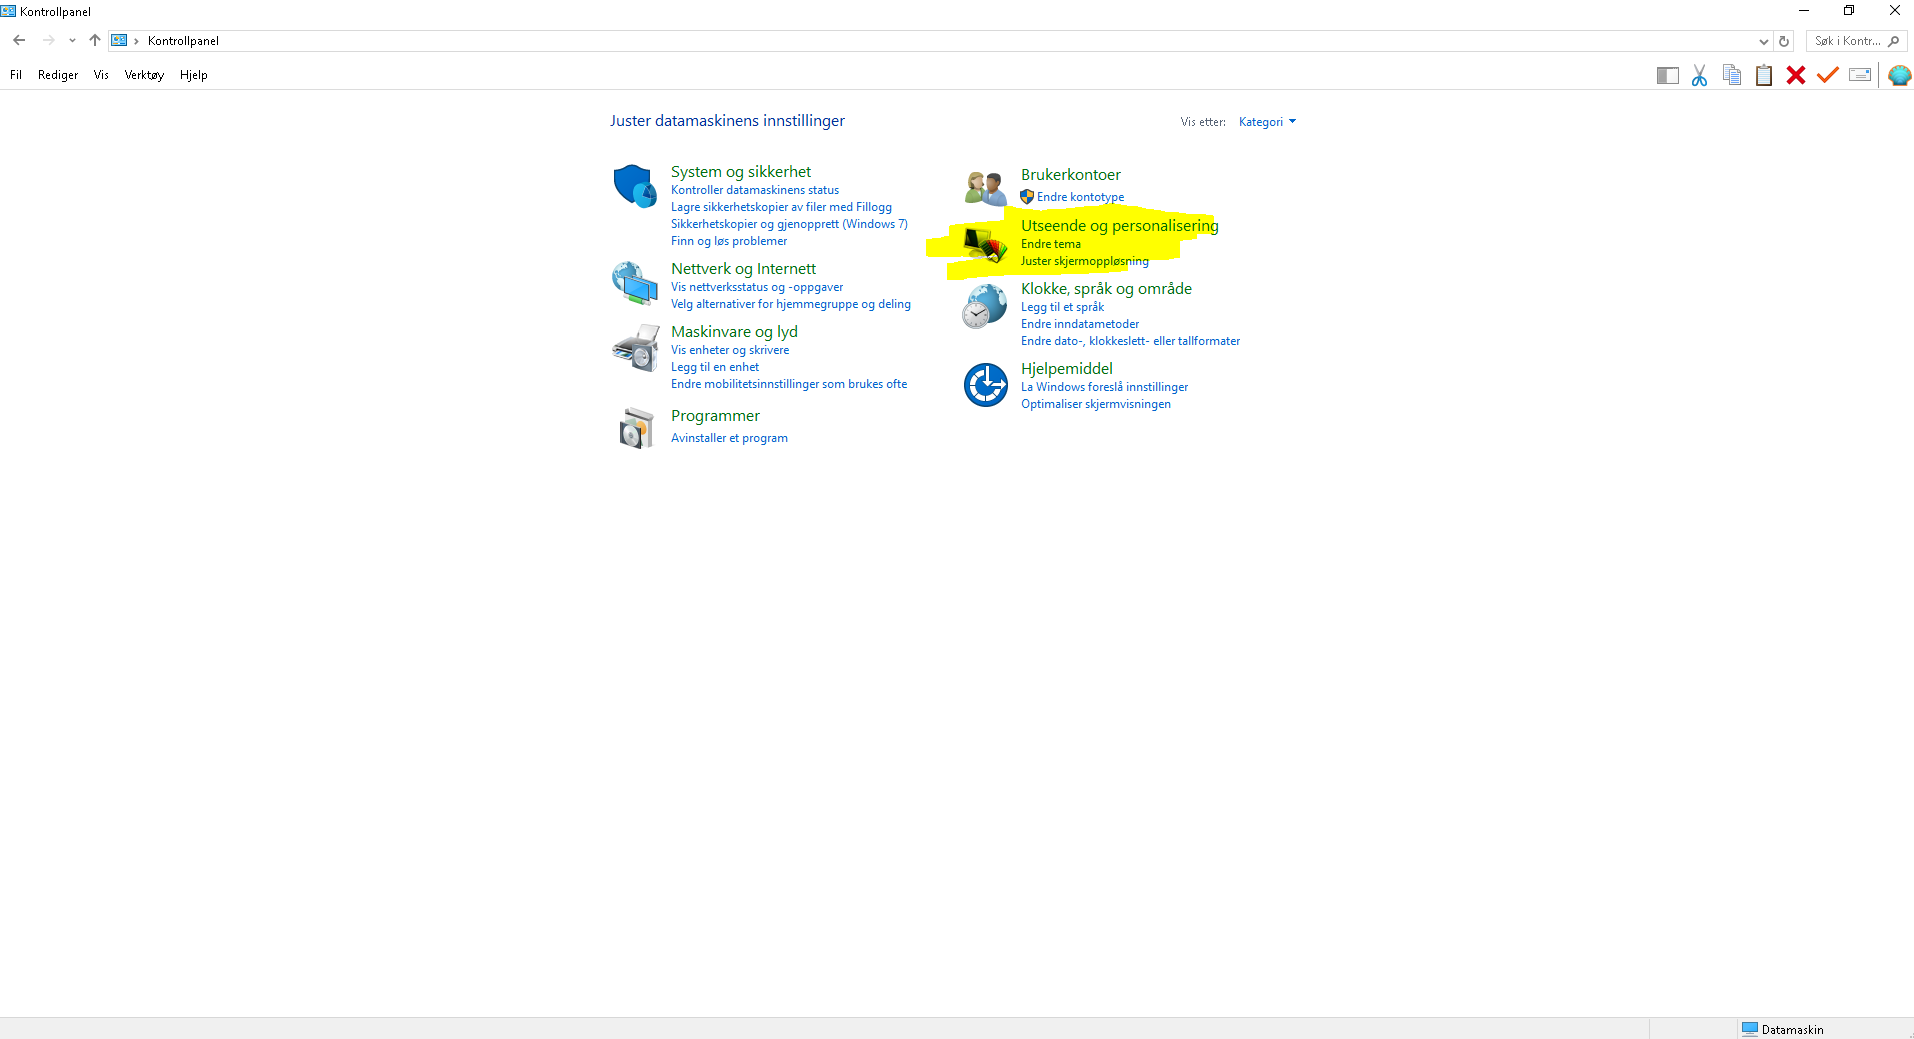Click Juster skjermoppløsning link

(x=1085, y=261)
